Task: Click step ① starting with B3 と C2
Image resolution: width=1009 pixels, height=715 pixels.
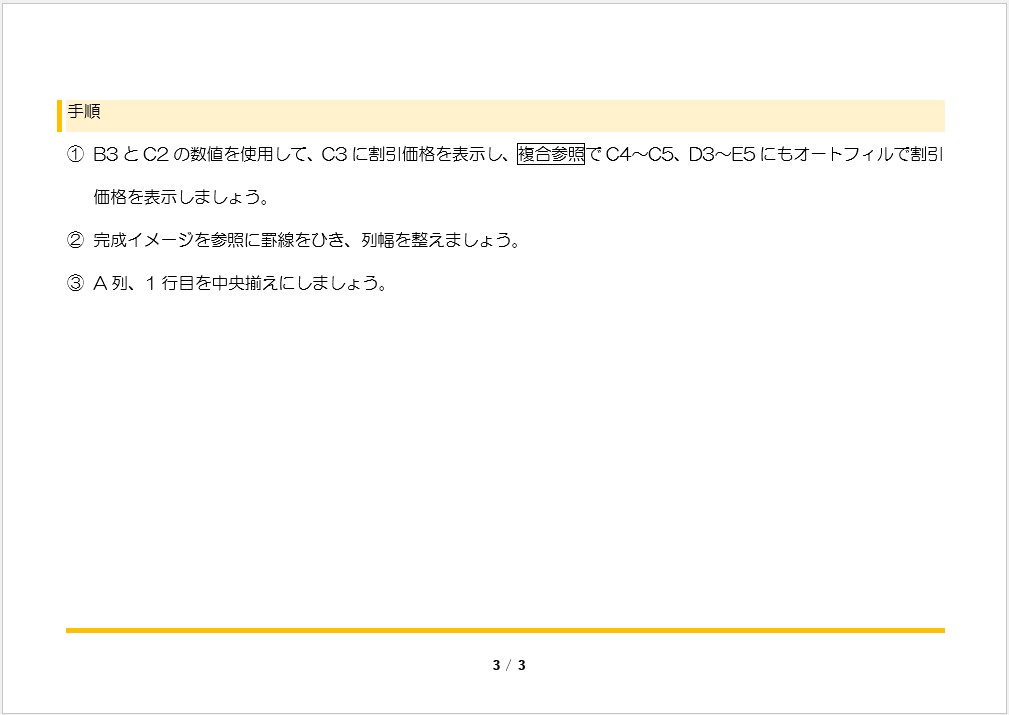Action: [x=505, y=154]
